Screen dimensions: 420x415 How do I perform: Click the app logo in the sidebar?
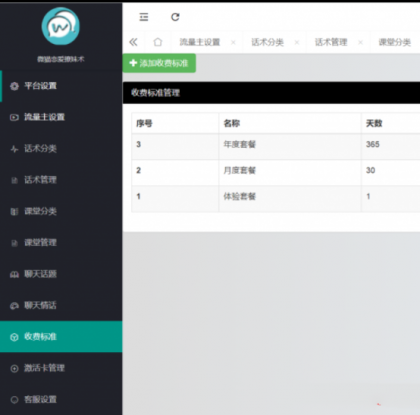click(x=61, y=26)
